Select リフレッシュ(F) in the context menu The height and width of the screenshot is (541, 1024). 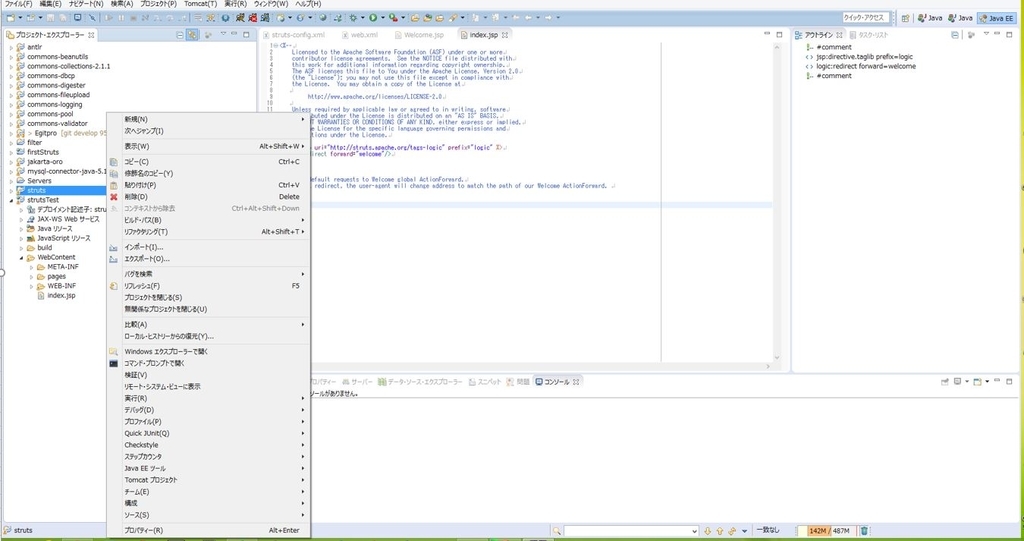coord(208,286)
